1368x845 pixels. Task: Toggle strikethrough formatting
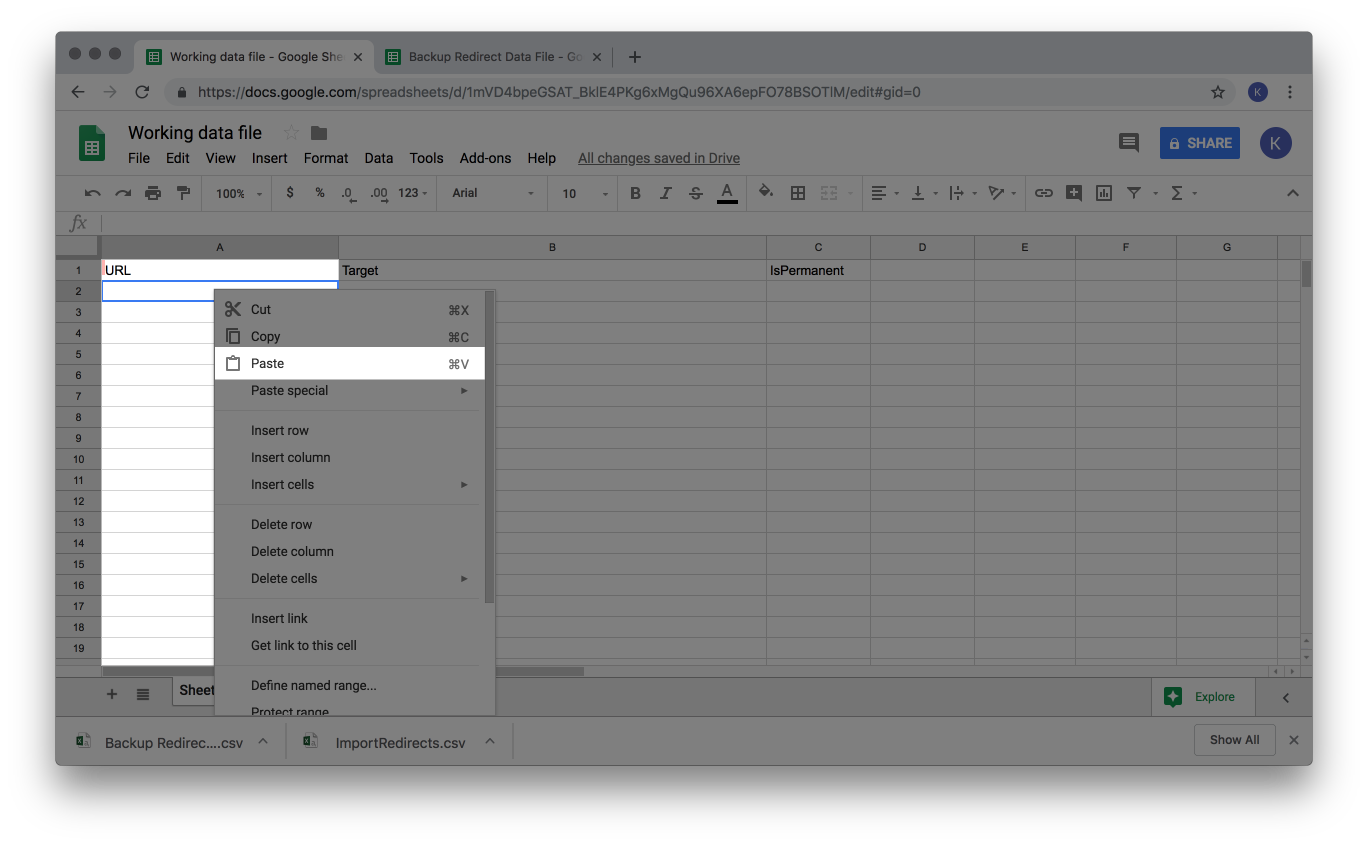tap(696, 193)
